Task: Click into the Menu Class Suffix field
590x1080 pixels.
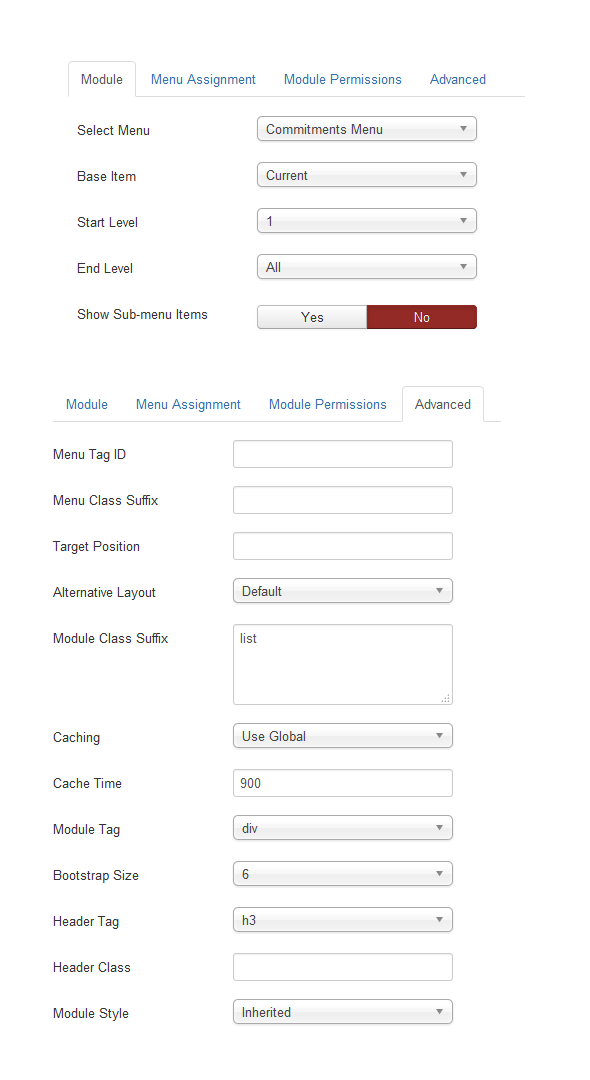Action: 342,500
